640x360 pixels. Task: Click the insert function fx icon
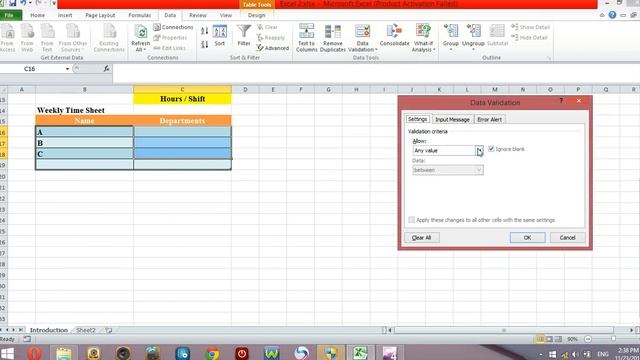107,69
